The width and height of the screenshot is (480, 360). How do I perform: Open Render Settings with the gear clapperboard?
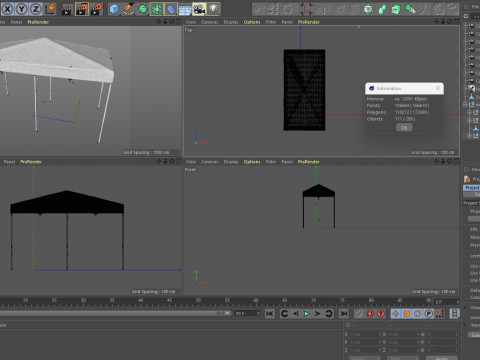(96, 9)
